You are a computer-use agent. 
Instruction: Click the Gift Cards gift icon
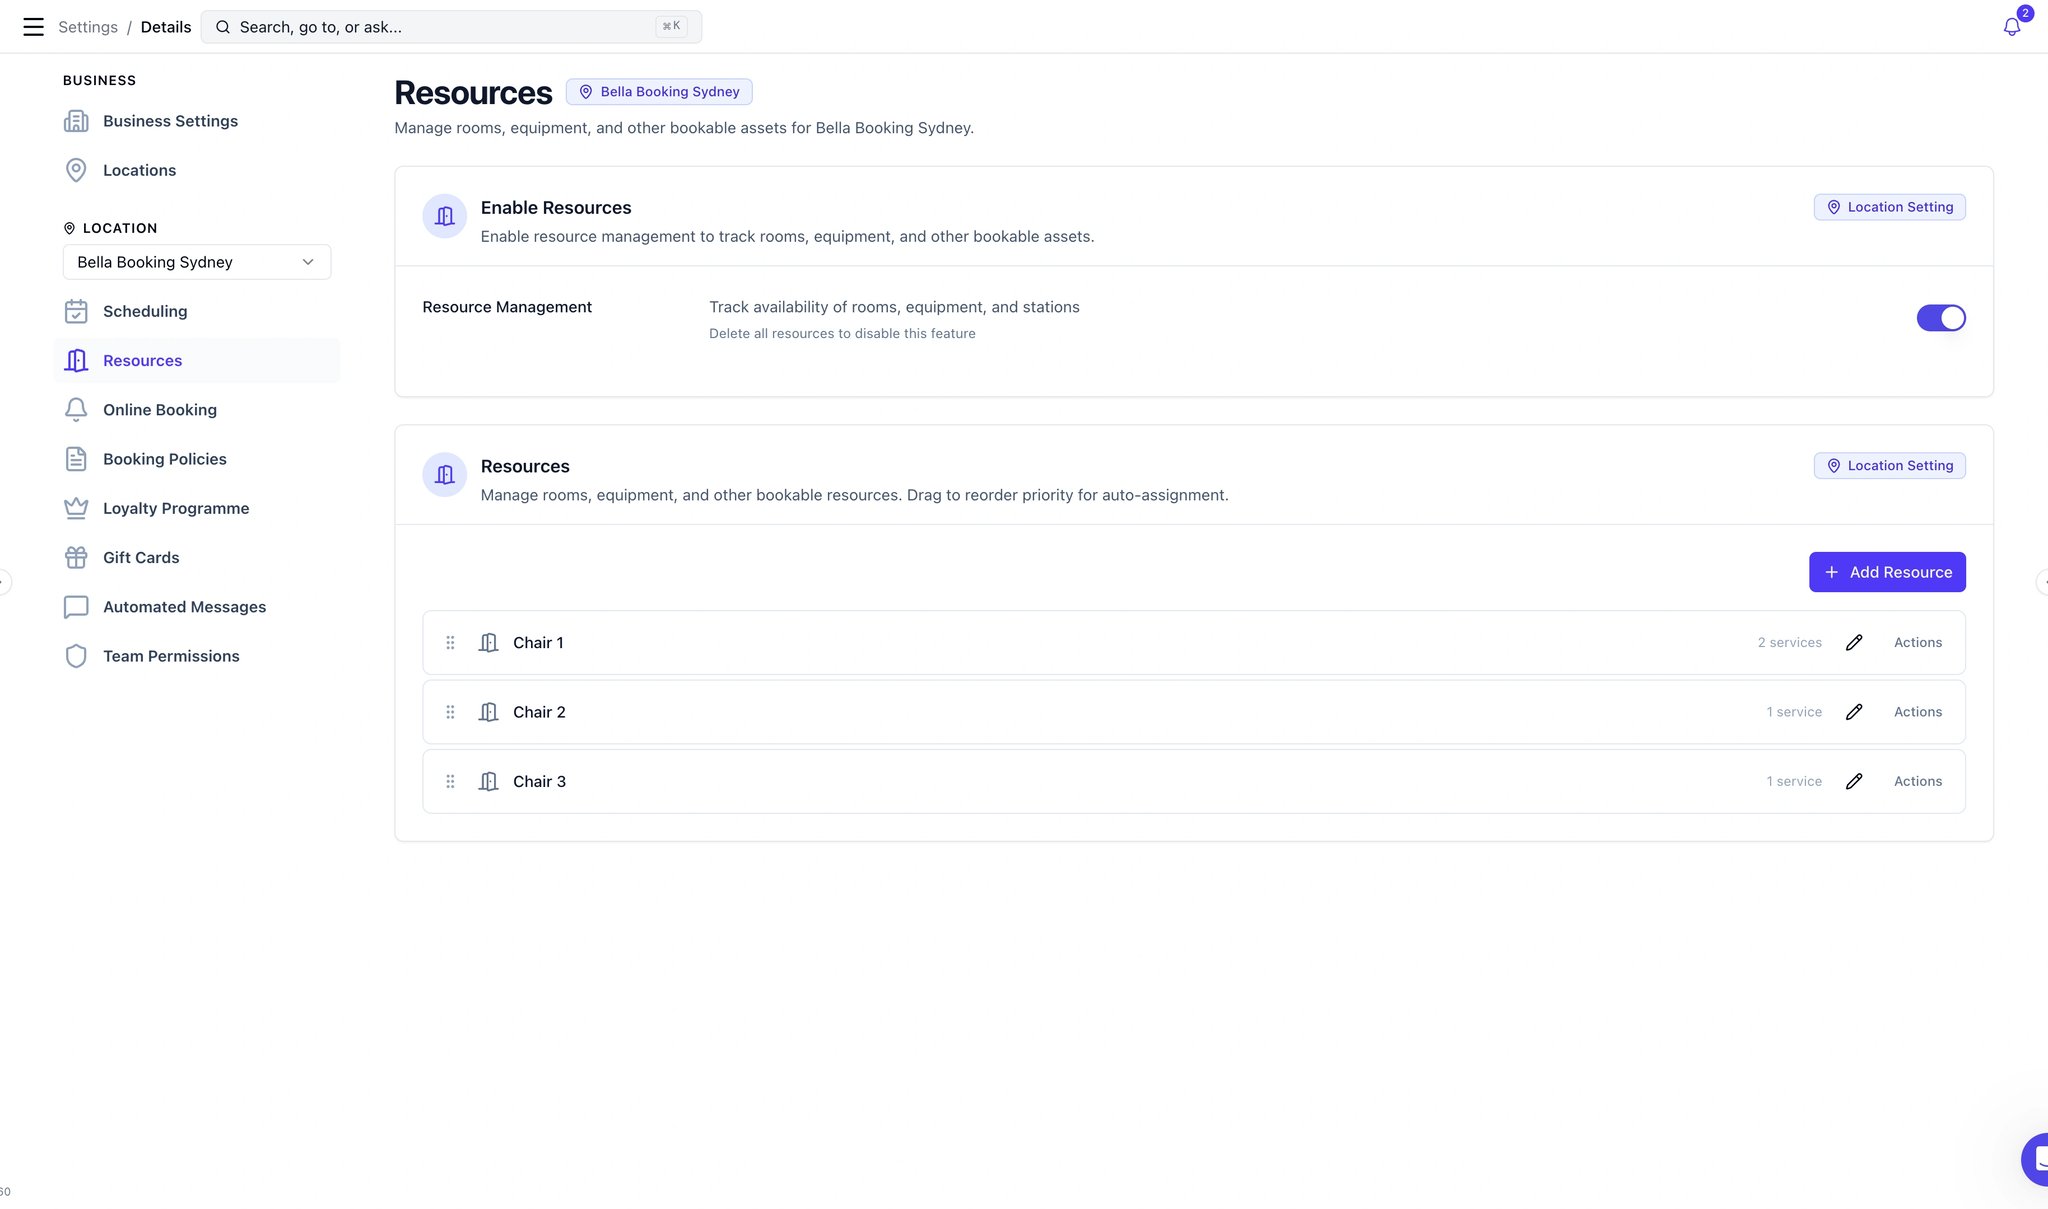76,557
